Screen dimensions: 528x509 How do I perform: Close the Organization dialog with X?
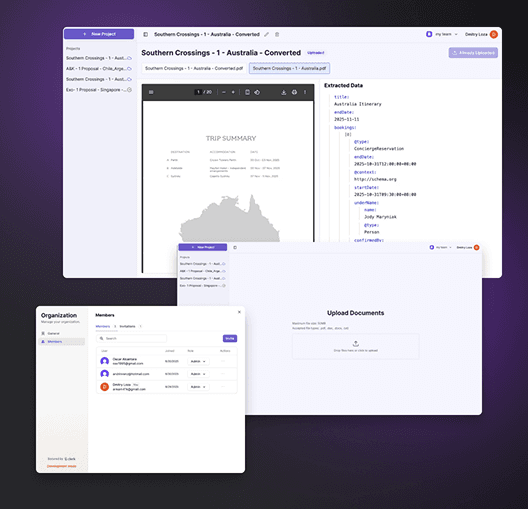tap(239, 312)
